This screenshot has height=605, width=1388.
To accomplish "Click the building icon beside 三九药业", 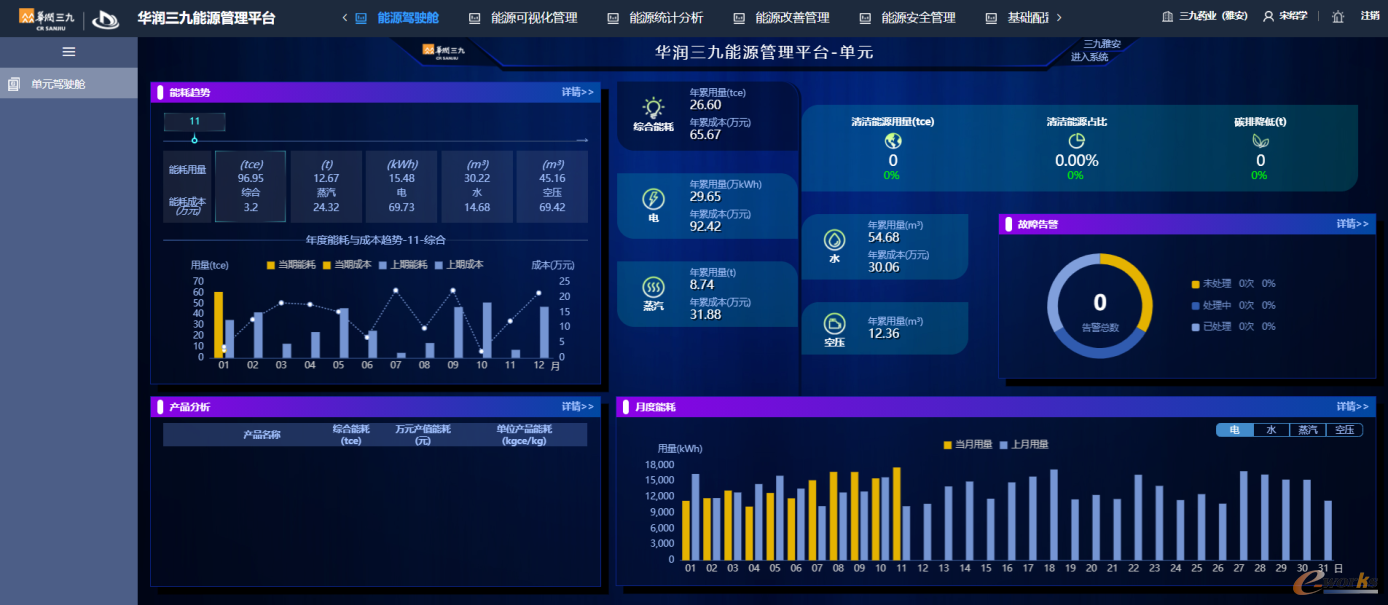I will click(x=1168, y=17).
